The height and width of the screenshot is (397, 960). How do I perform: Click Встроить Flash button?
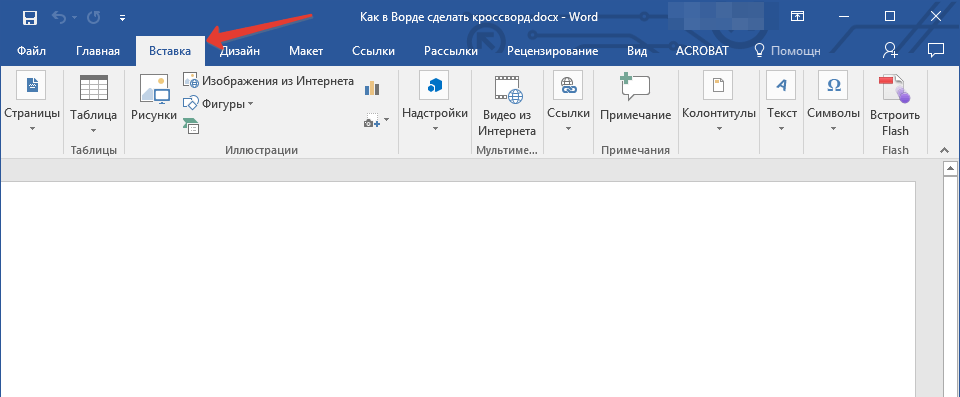[x=895, y=105]
